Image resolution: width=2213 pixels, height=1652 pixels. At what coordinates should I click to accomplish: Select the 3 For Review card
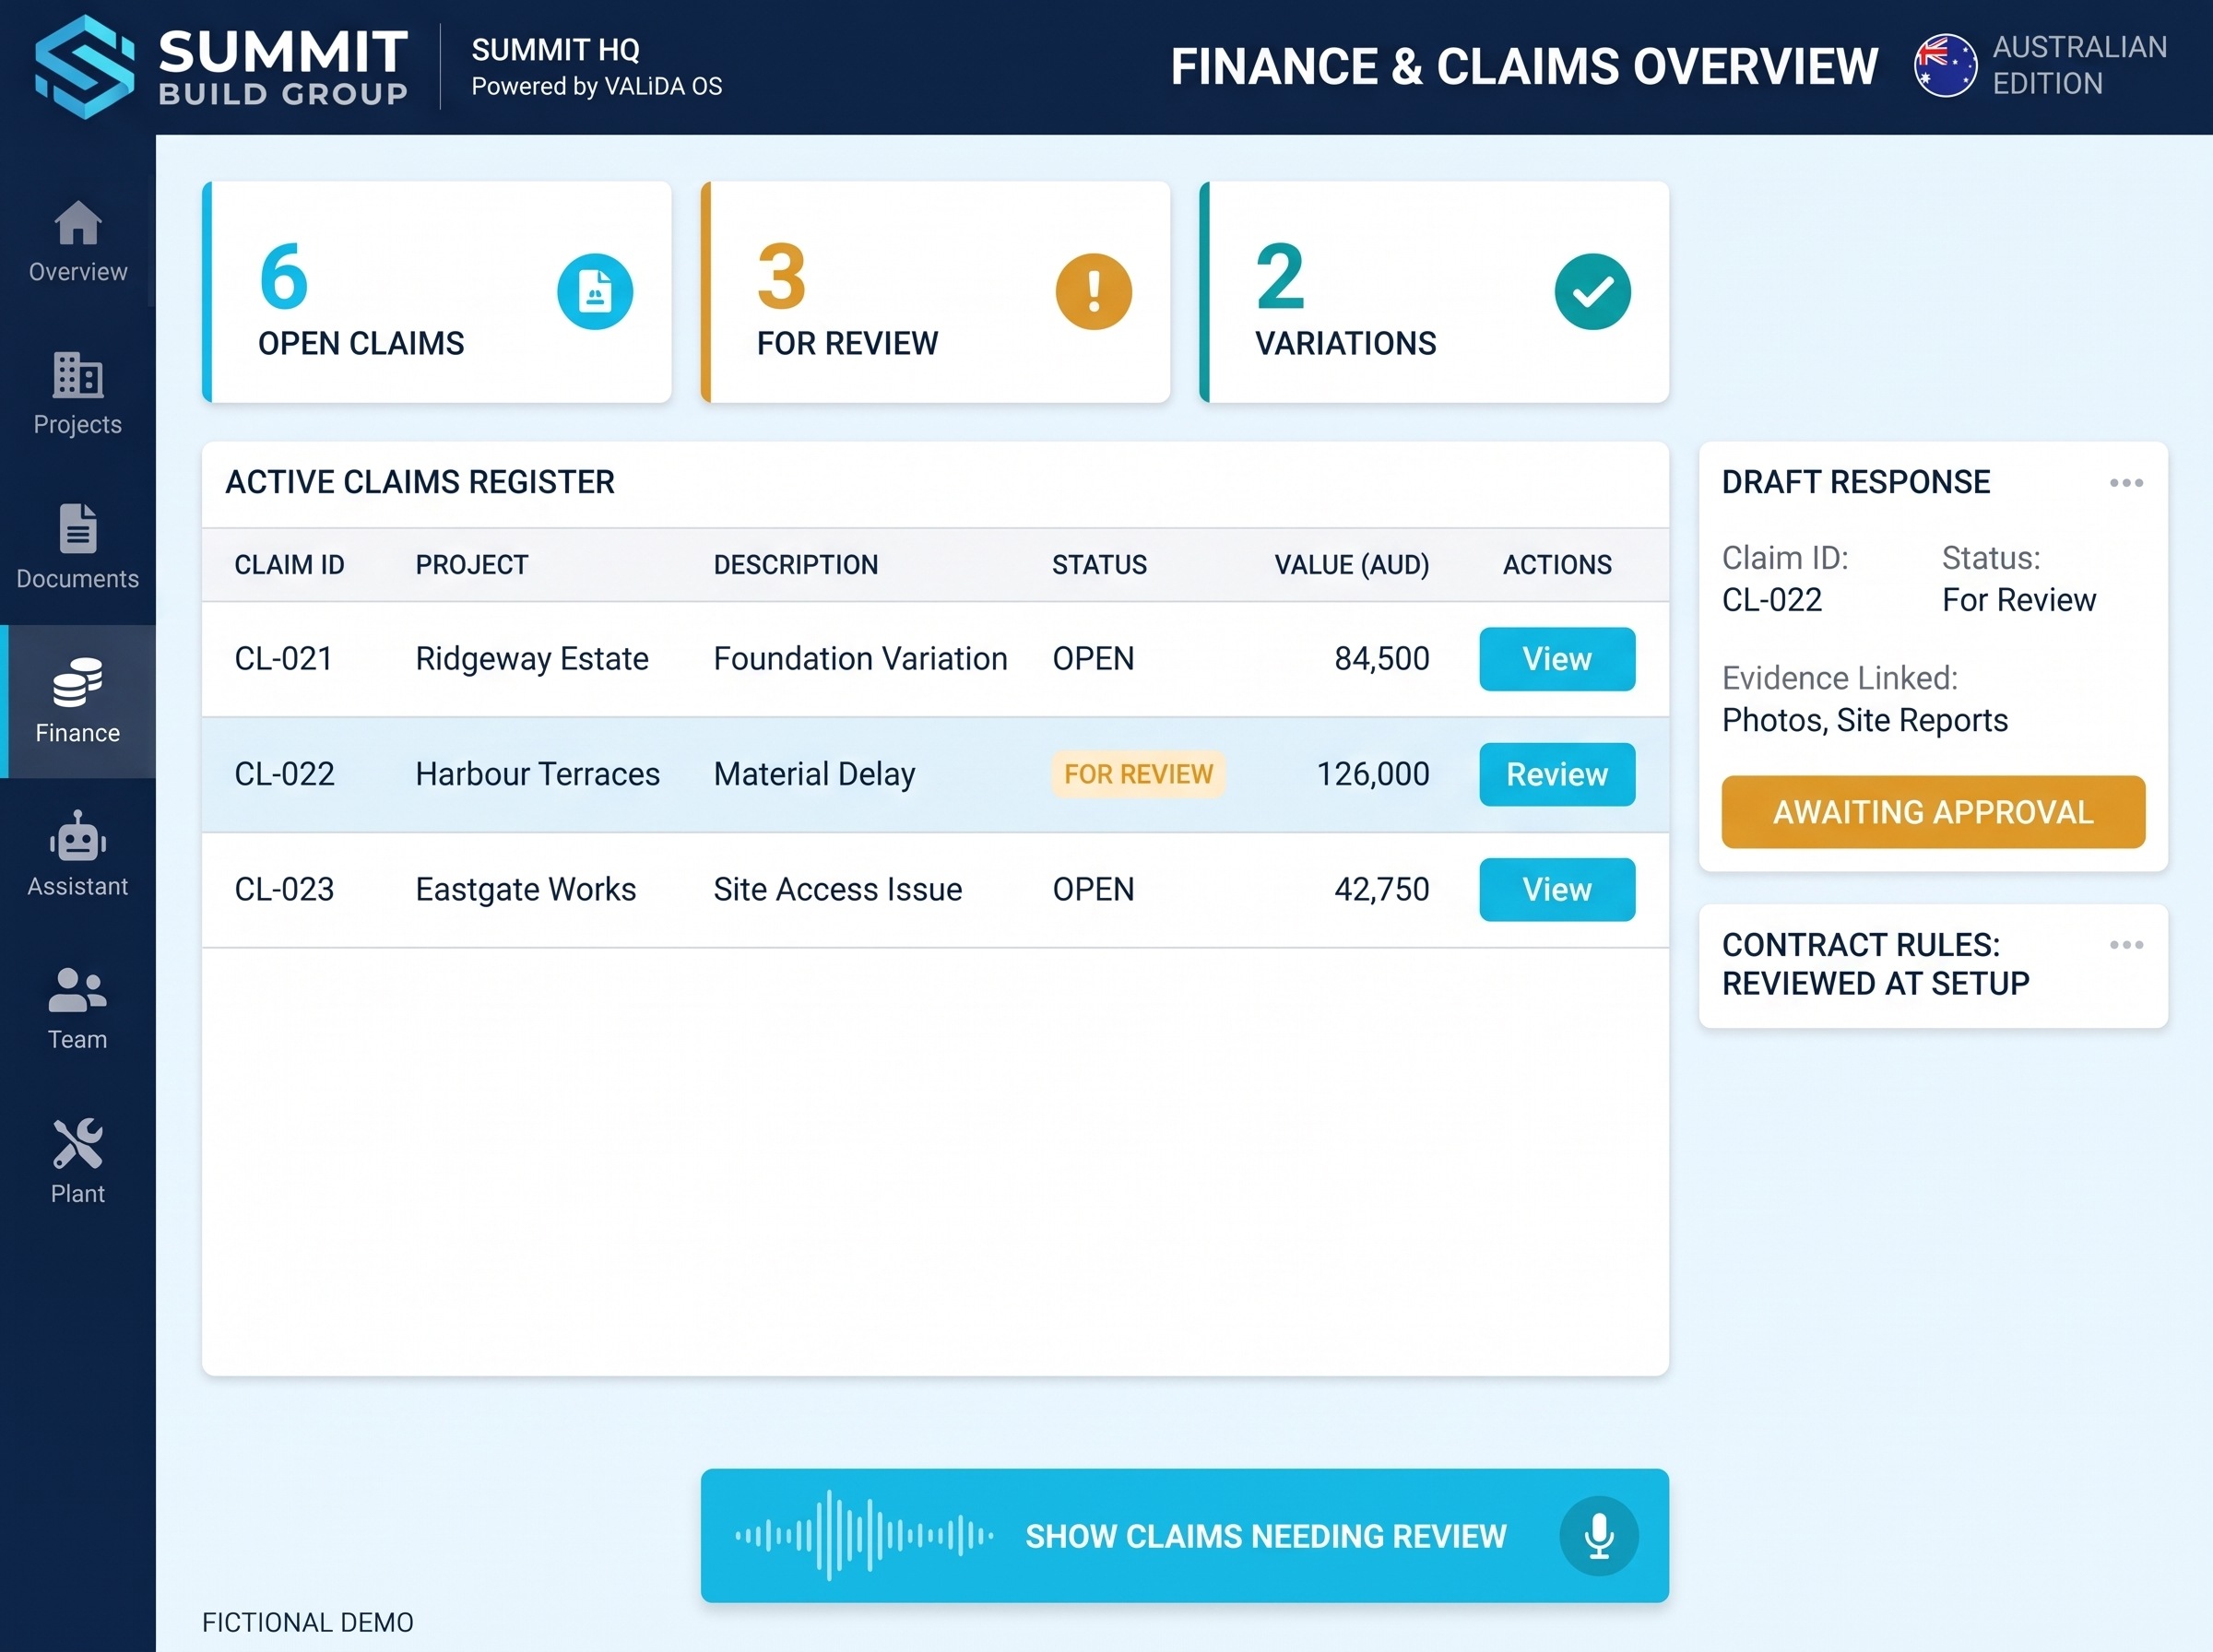(935, 292)
